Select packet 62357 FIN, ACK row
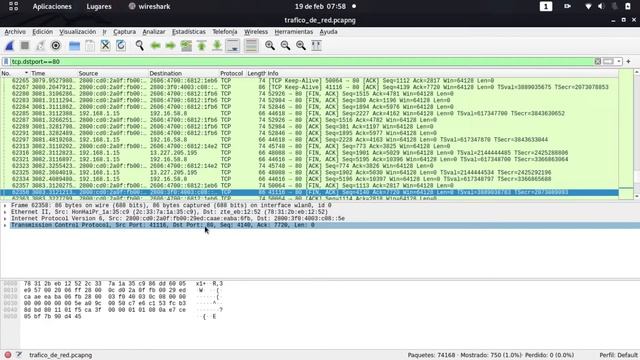The image size is (640, 360). pos(309,186)
